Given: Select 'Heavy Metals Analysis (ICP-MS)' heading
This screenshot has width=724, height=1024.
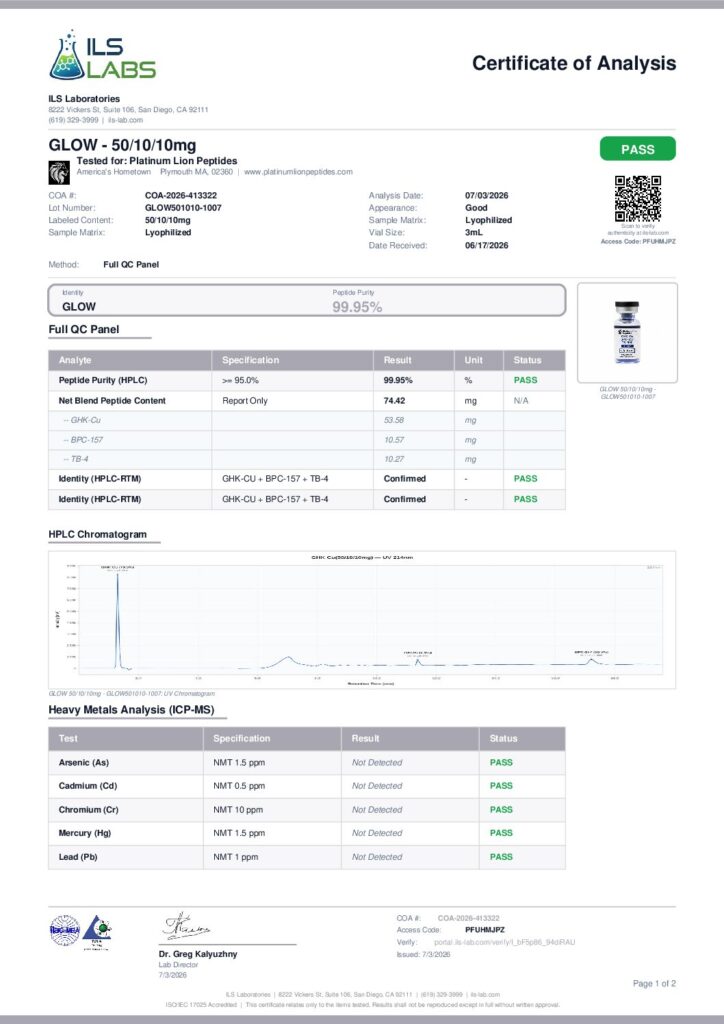Looking at the screenshot, I should (131, 710).
